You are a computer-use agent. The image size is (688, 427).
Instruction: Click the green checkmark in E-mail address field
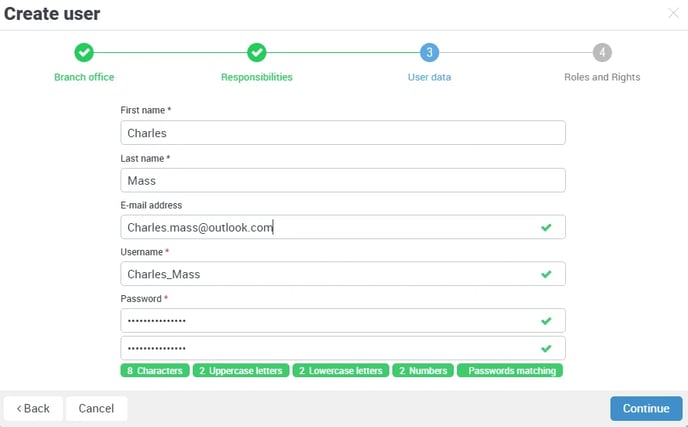[546, 227]
